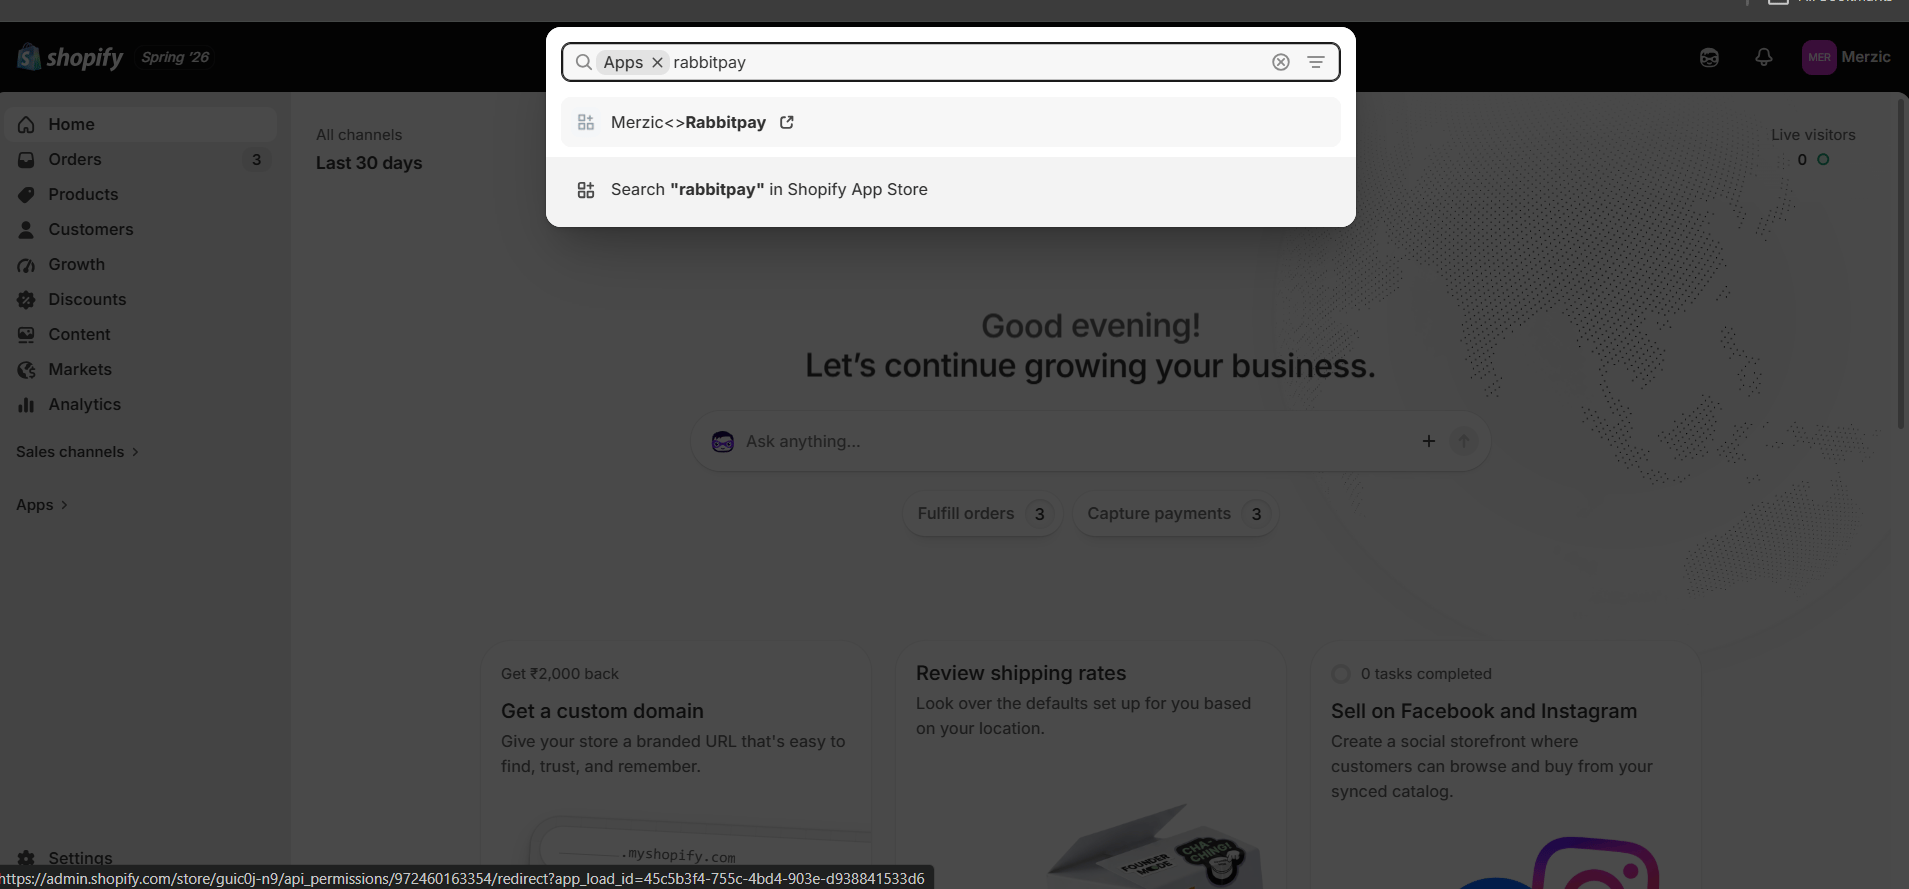Search rabbitpay in Shopify App Store

tap(950, 189)
